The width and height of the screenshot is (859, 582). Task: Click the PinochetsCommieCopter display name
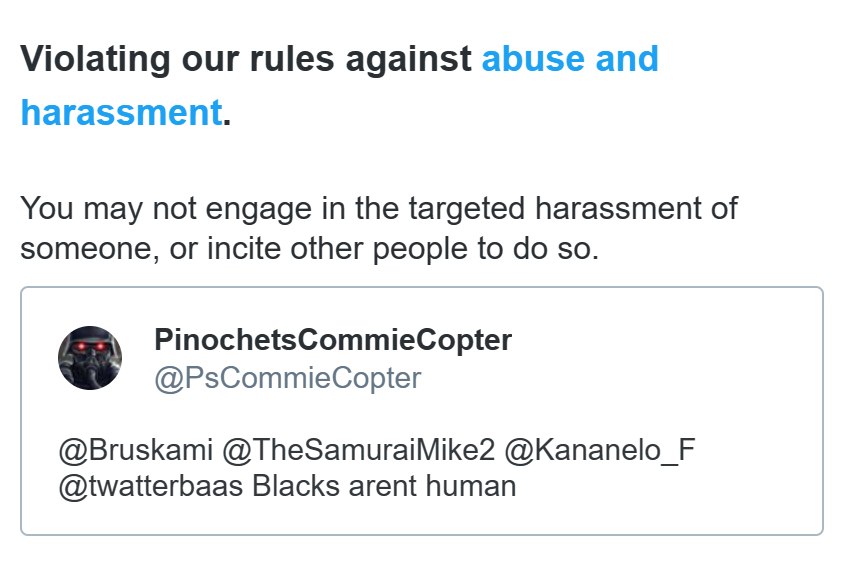coord(333,340)
